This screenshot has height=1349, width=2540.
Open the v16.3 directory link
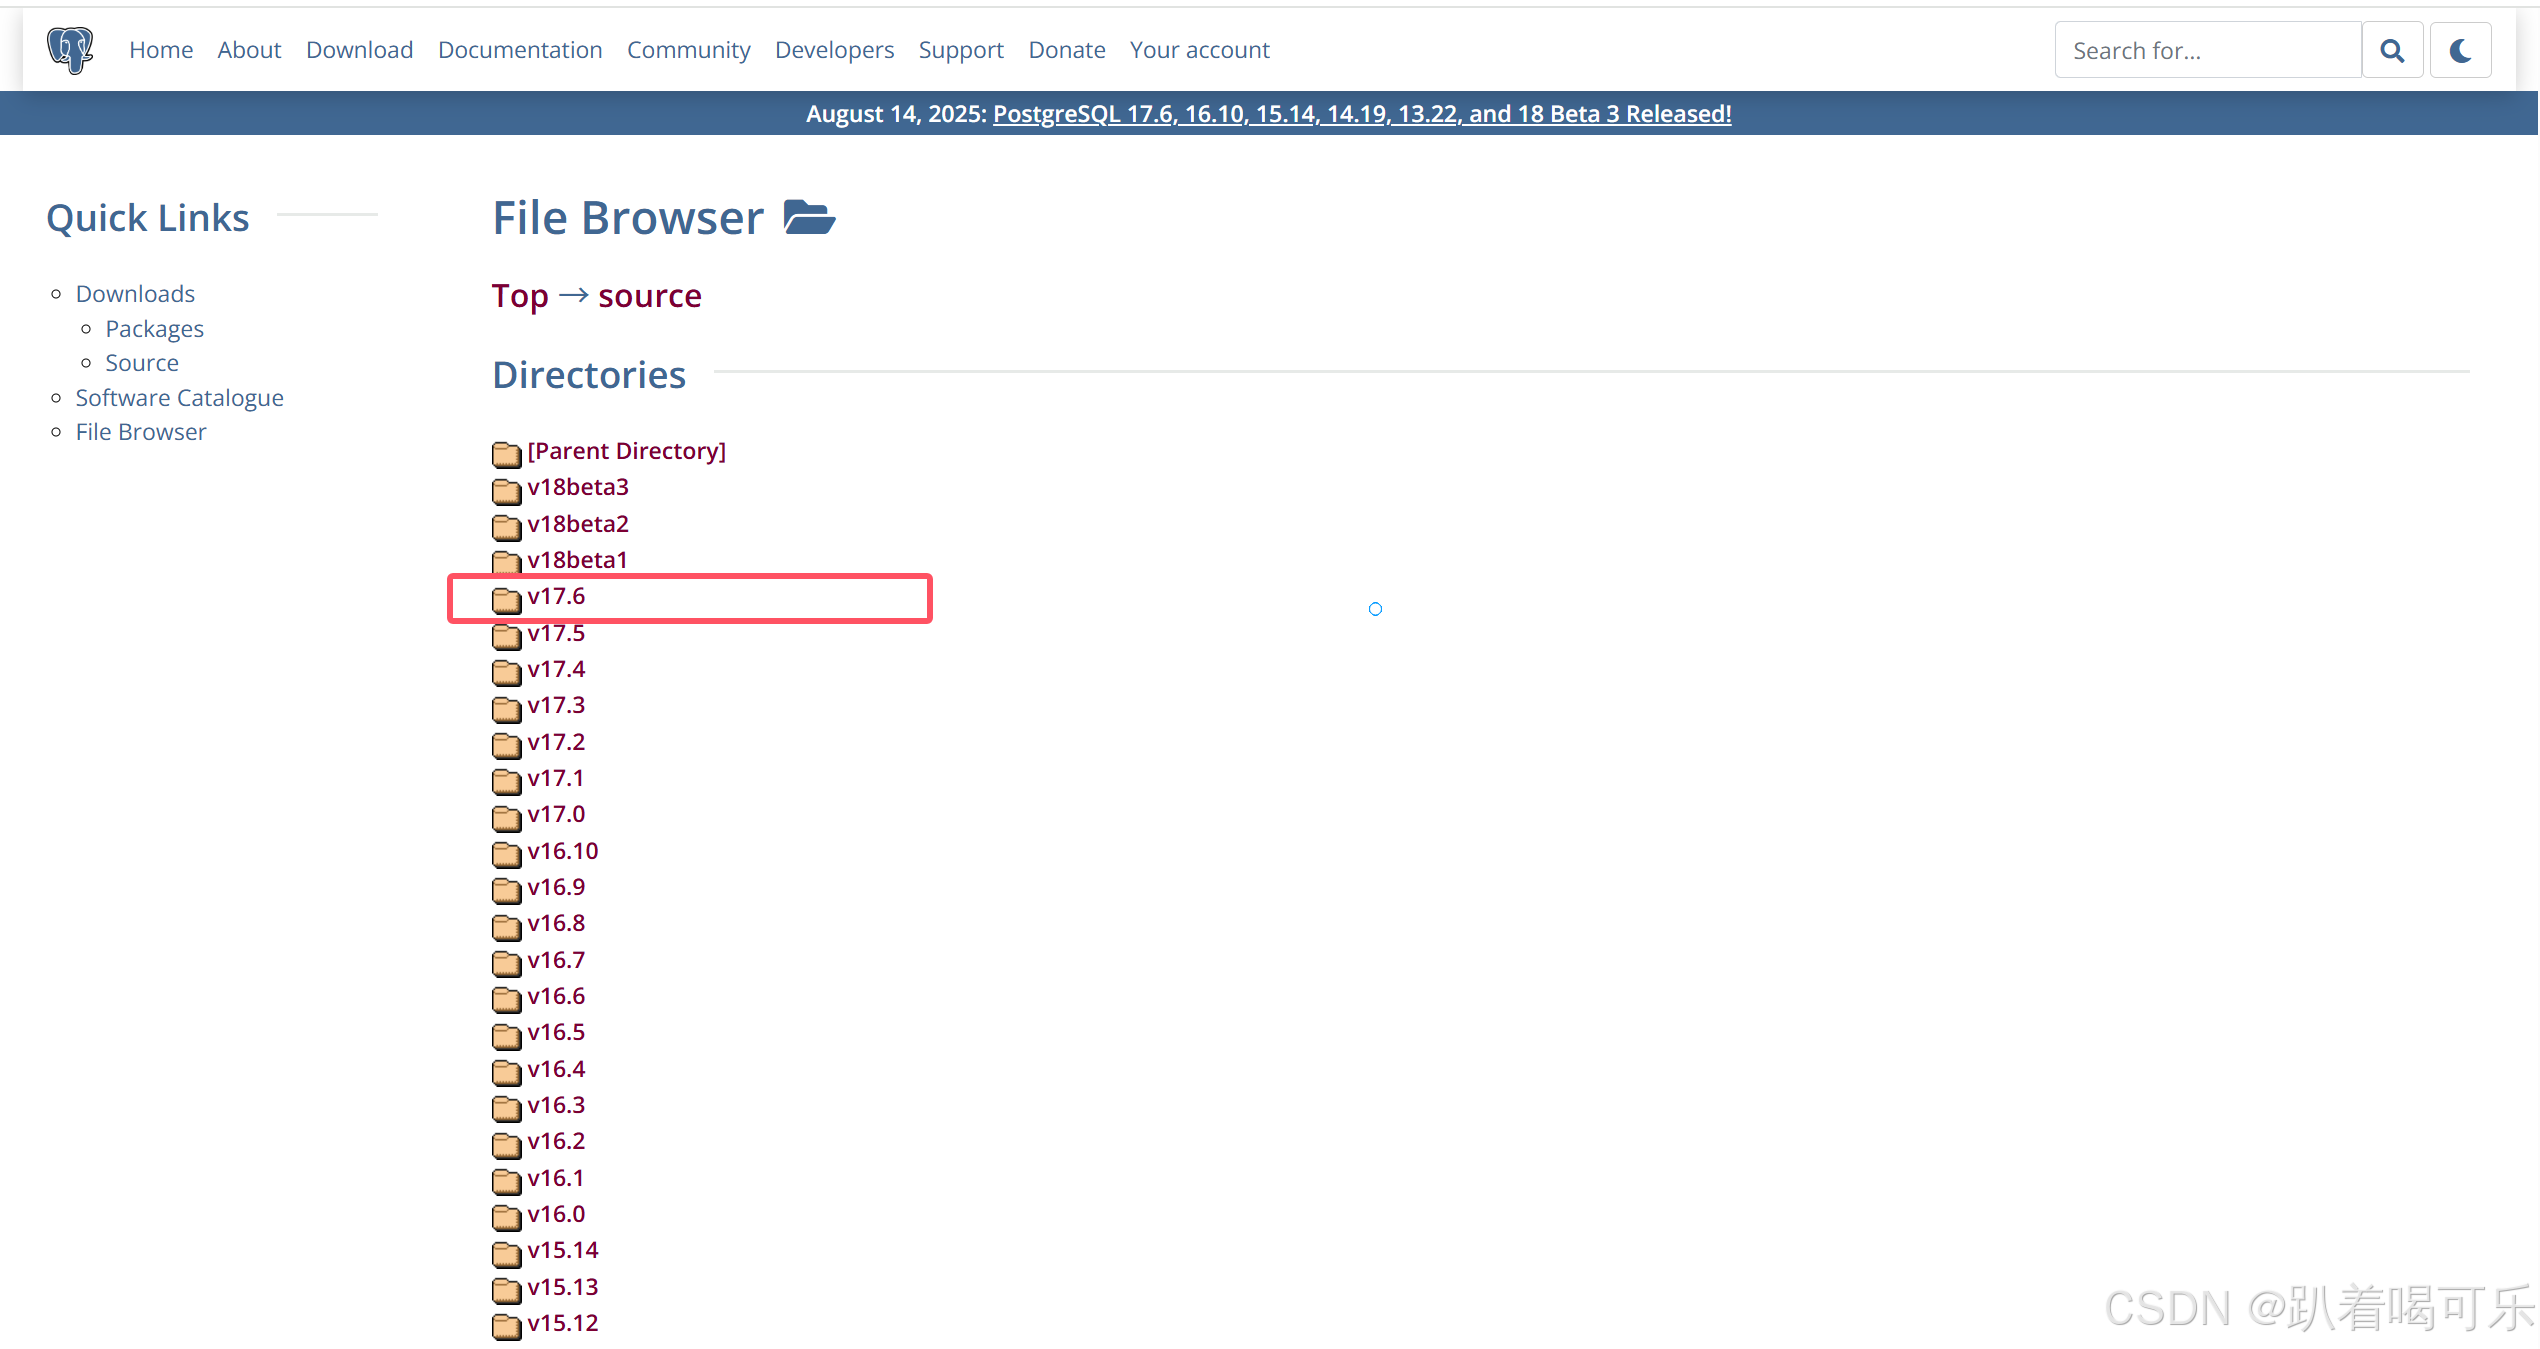pos(557,1105)
